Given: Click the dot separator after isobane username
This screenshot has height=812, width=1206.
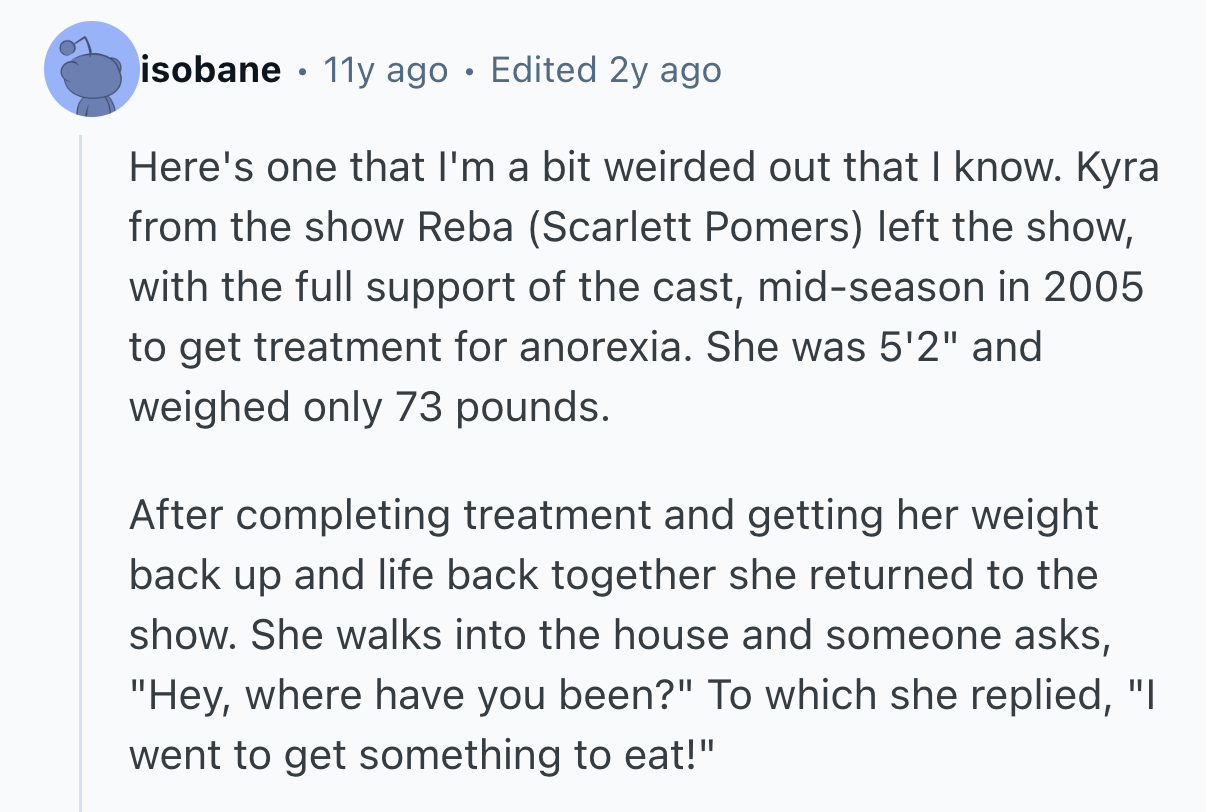Looking at the screenshot, I should point(302,71).
